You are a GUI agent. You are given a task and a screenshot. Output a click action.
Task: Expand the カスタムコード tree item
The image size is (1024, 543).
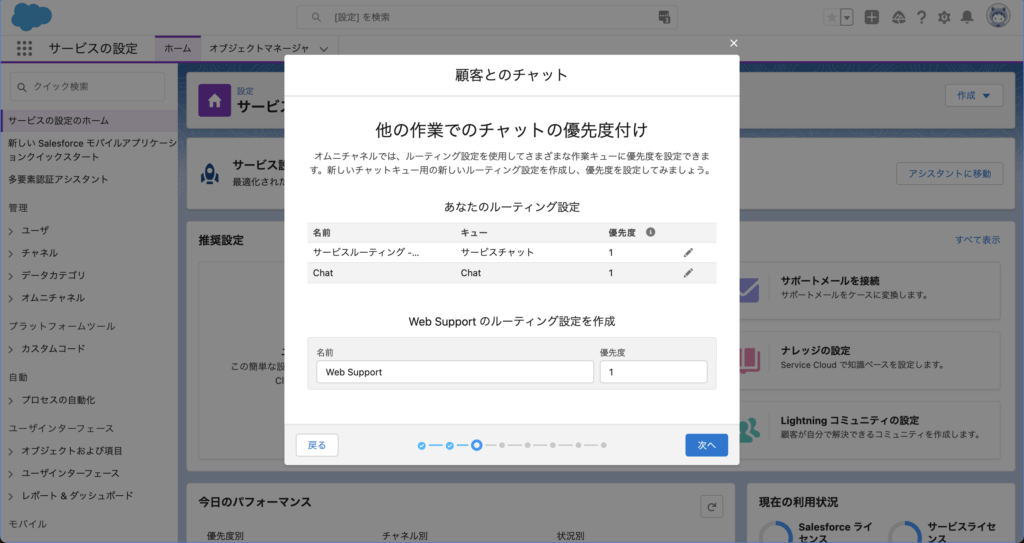pyautogui.click(x=11, y=349)
